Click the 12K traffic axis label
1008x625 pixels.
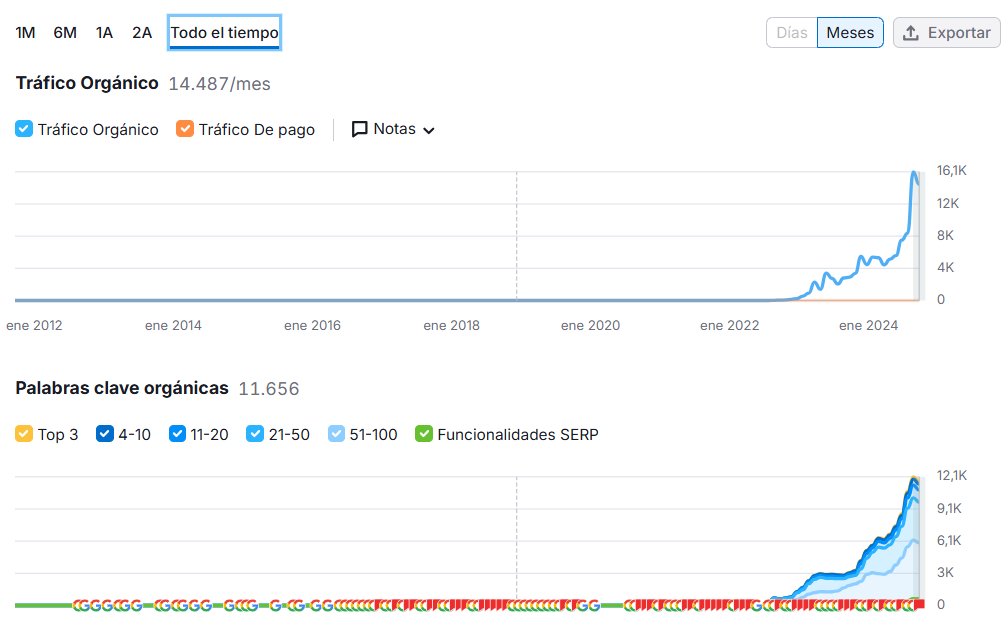coord(948,203)
